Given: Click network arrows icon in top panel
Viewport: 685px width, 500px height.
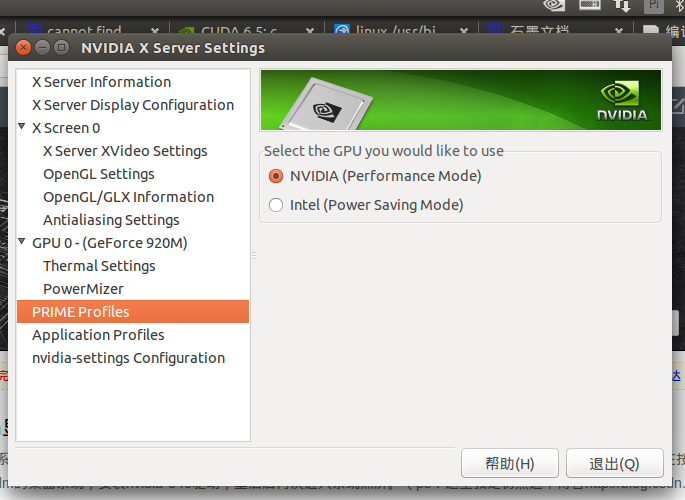Looking at the screenshot, I should (x=622, y=5).
